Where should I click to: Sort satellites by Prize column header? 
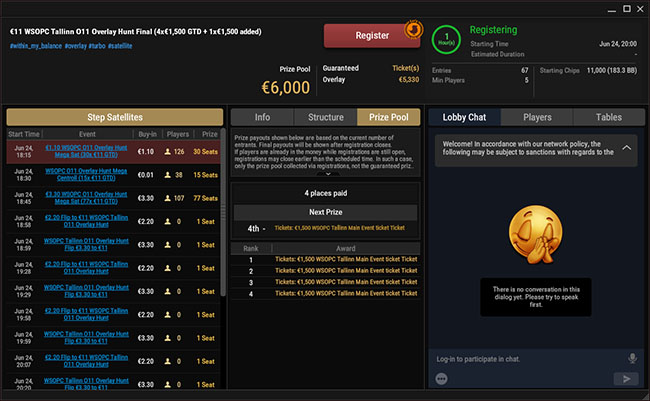click(x=209, y=134)
